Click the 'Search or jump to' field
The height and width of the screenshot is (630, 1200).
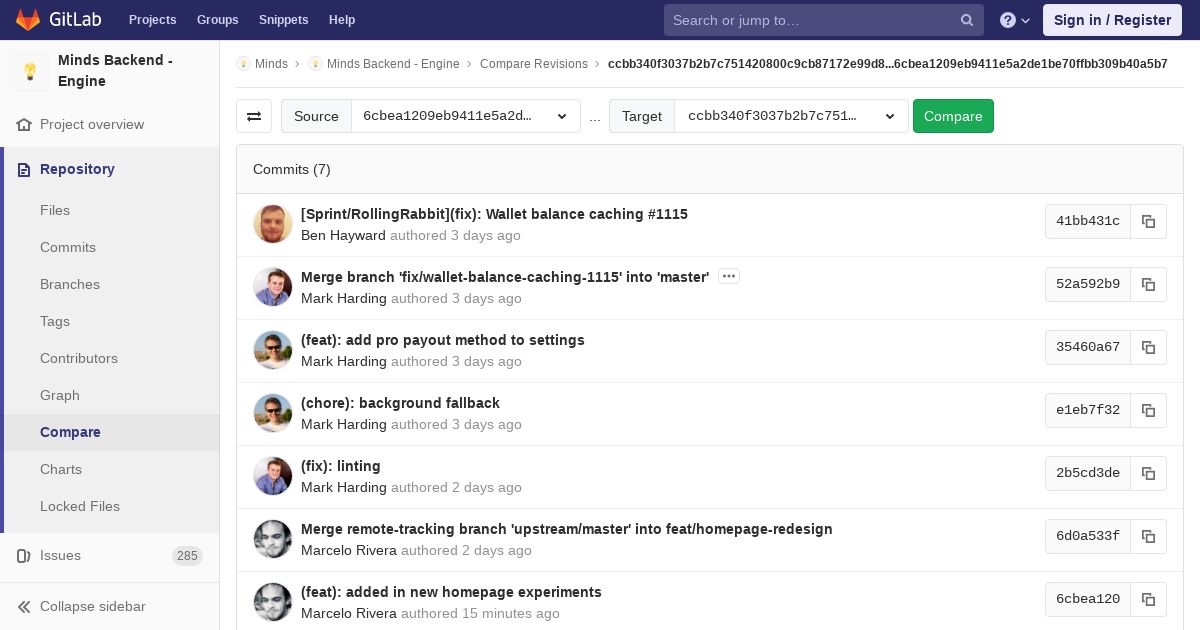coord(824,20)
